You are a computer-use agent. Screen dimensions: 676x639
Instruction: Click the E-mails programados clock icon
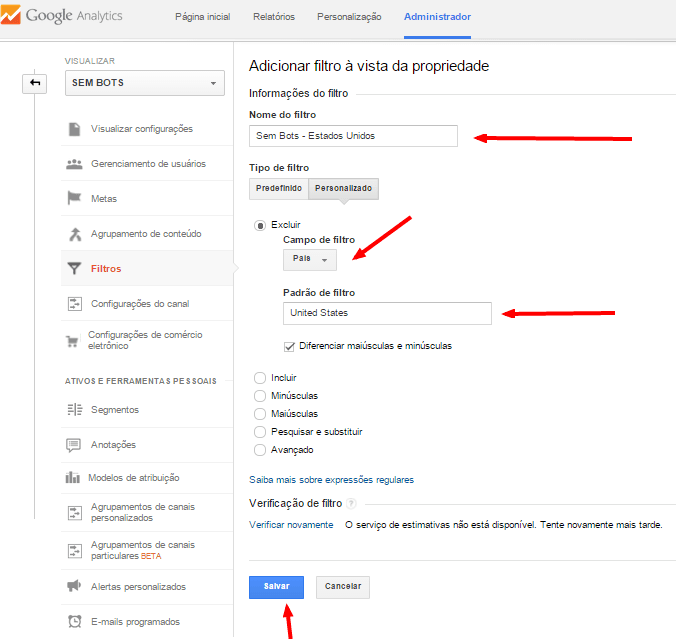74,621
